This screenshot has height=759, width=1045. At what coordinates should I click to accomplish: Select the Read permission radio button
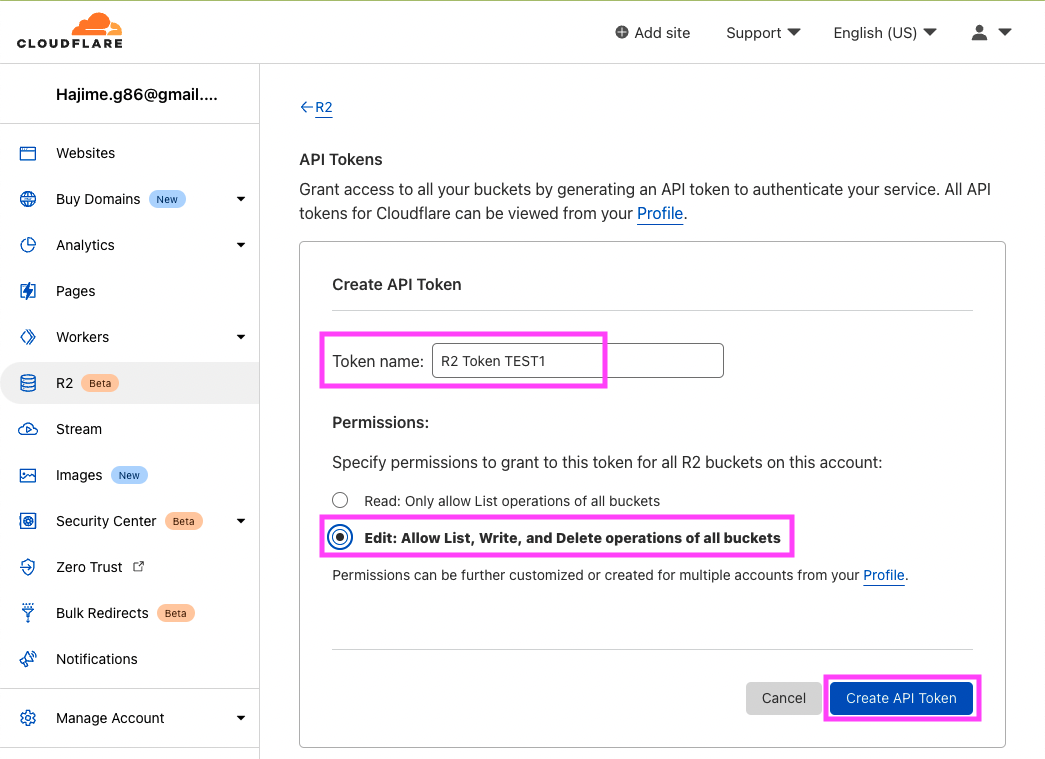pos(340,499)
